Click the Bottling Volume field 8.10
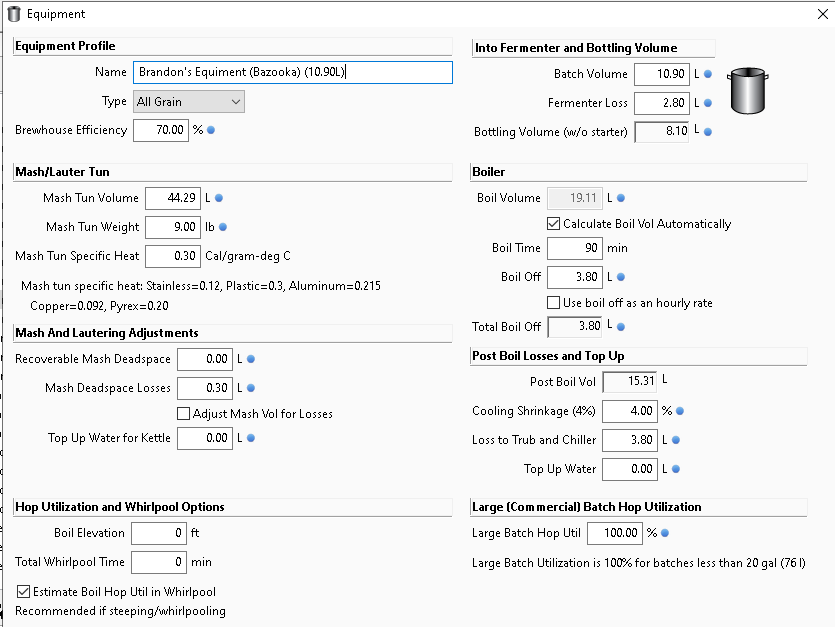This screenshot has height=627, width=835. (661, 132)
